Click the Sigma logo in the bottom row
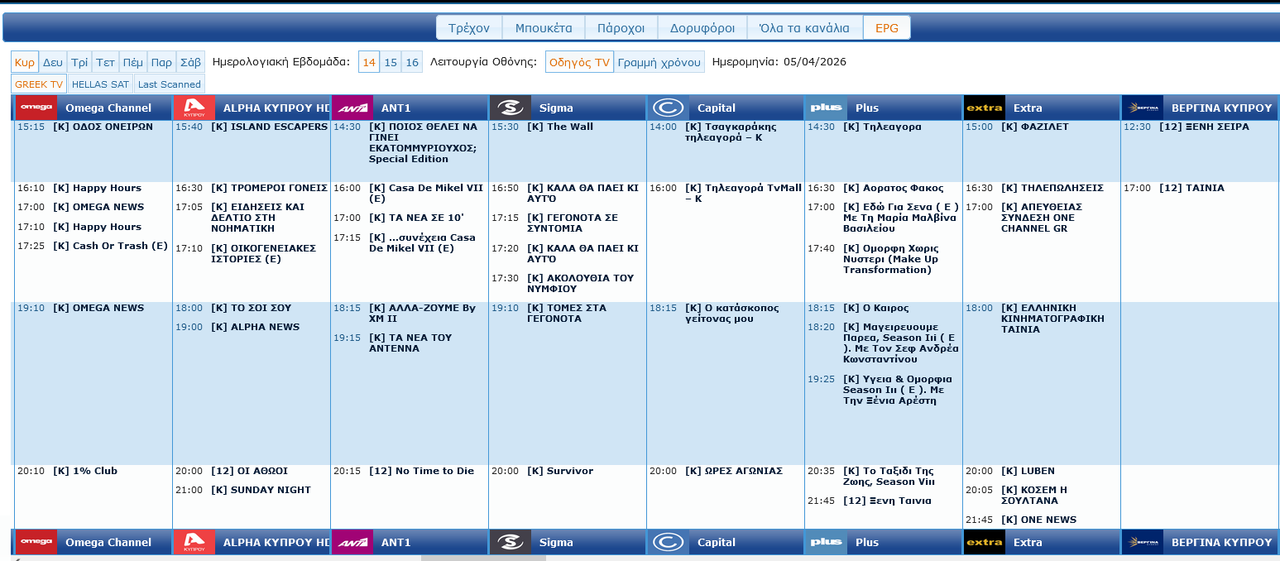The height and width of the screenshot is (561, 1280). click(x=511, y=542)
